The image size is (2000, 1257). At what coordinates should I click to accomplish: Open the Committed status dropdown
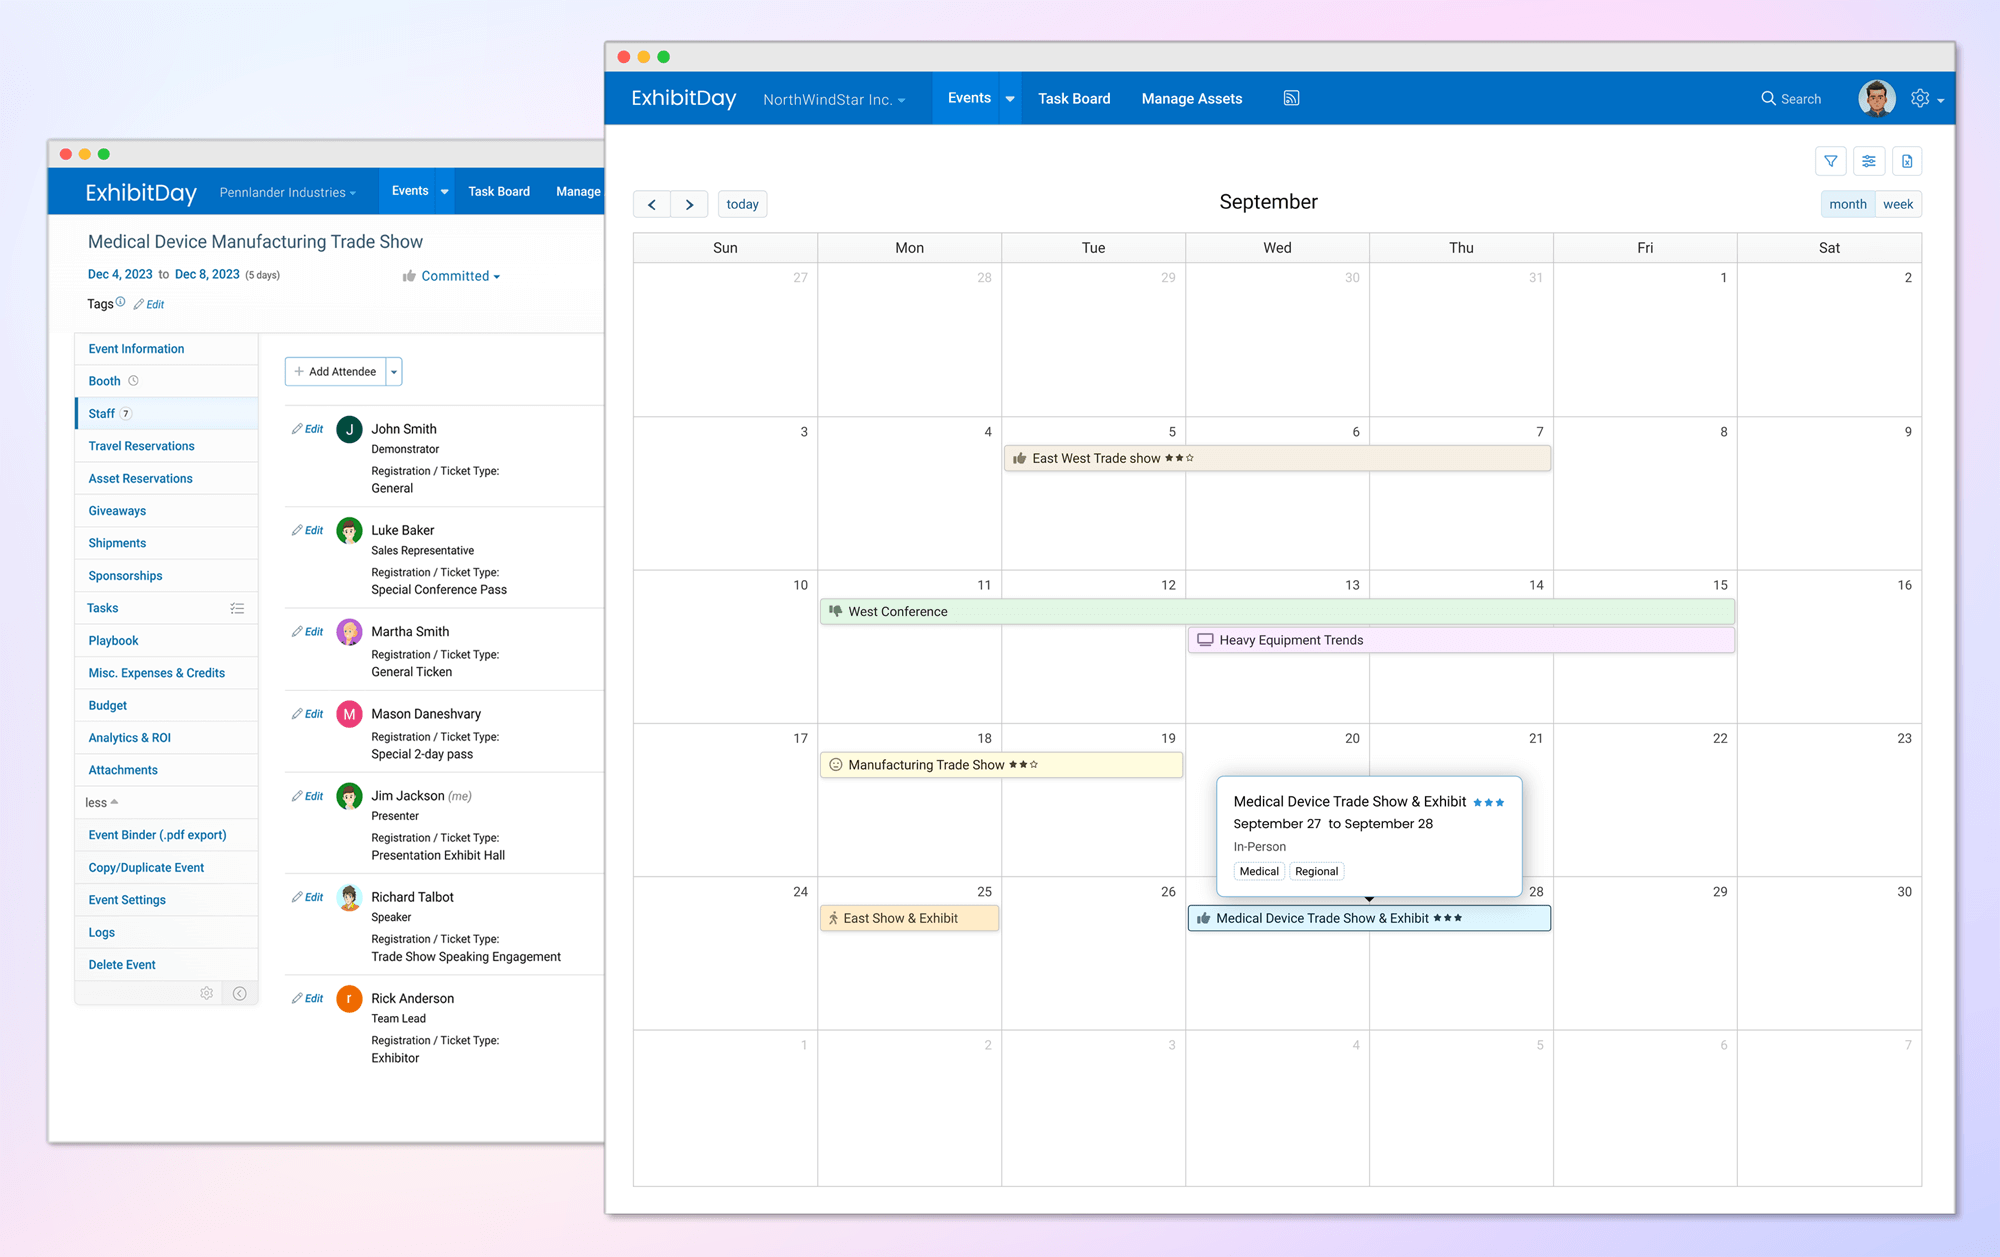(x=451, y=276)
